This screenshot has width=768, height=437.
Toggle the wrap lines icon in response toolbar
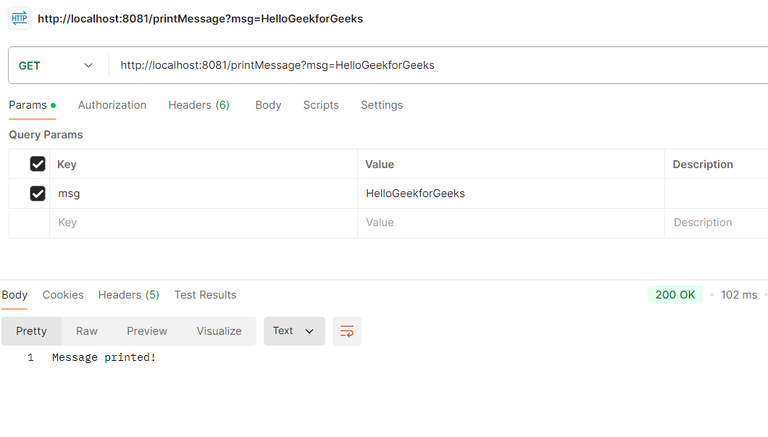coord(347,331)
